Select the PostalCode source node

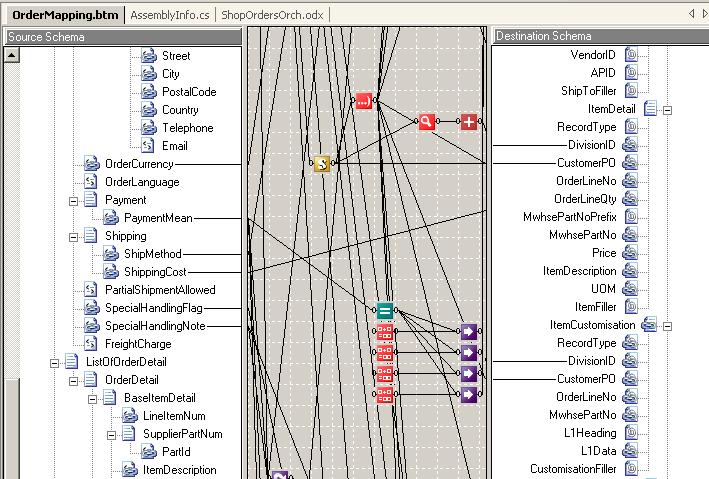[x=189, y=92]
